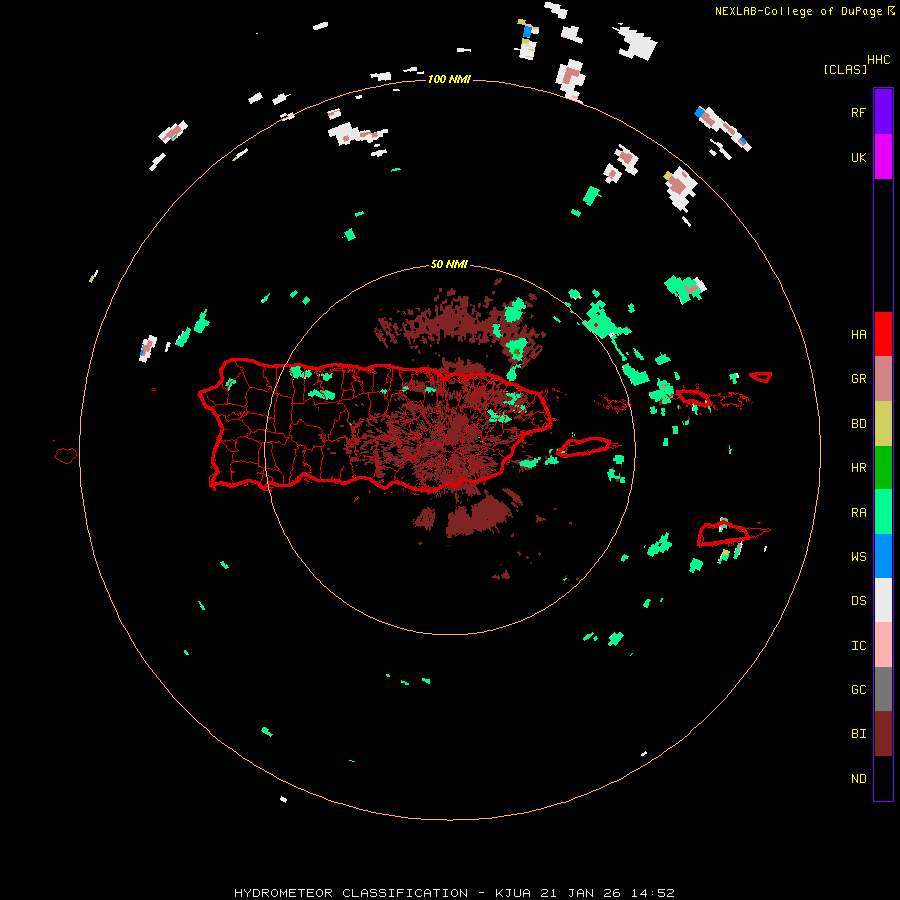This screenshot has width=900, height=900.
Task: Click the St. Croix island outline in the southeast
Action: [x=724, y=534]
